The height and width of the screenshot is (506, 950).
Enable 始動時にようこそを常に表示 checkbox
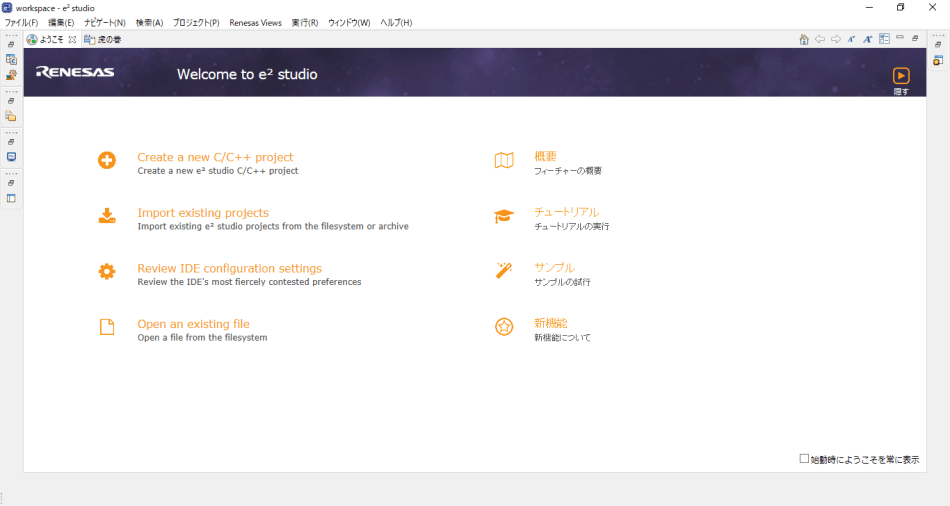tap(804, 459)
